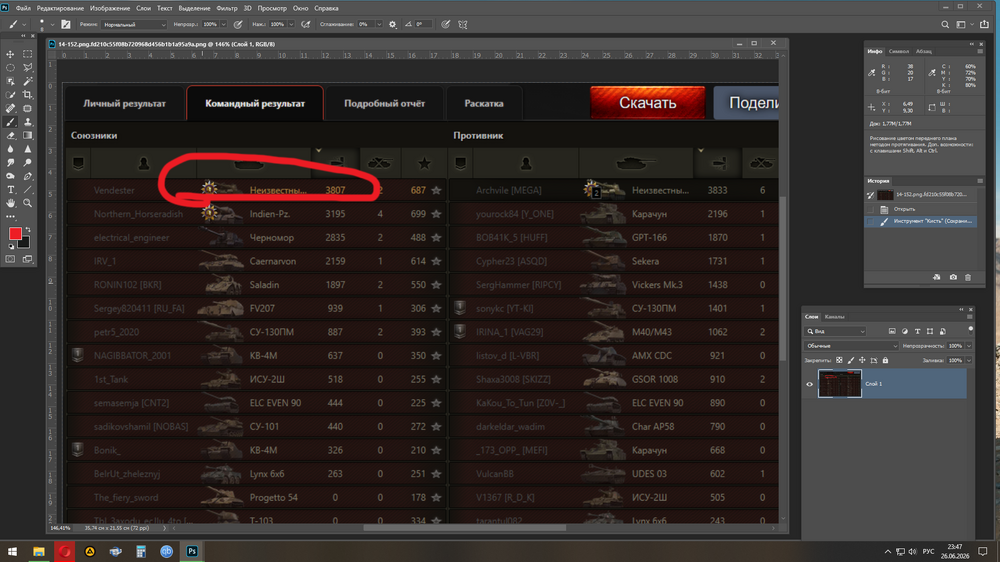
Task: Open the Выделение menu
Action: pyautogui.click(x=194, y=8)
